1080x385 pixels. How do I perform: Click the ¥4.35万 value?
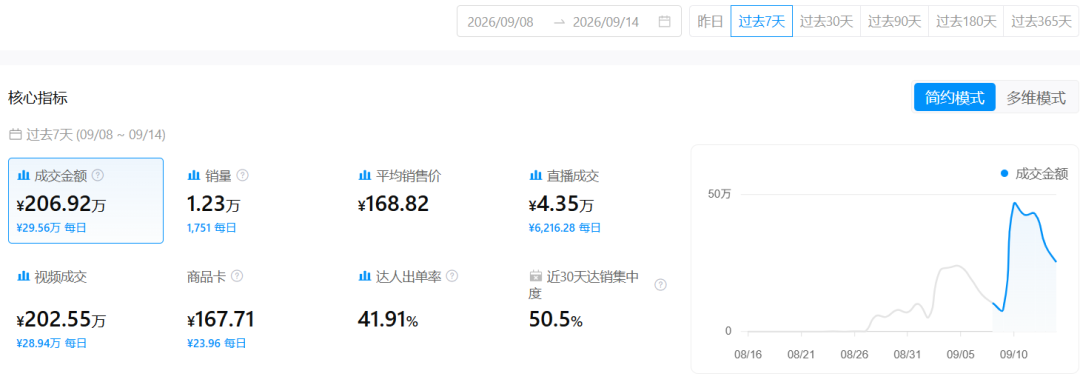561,204
